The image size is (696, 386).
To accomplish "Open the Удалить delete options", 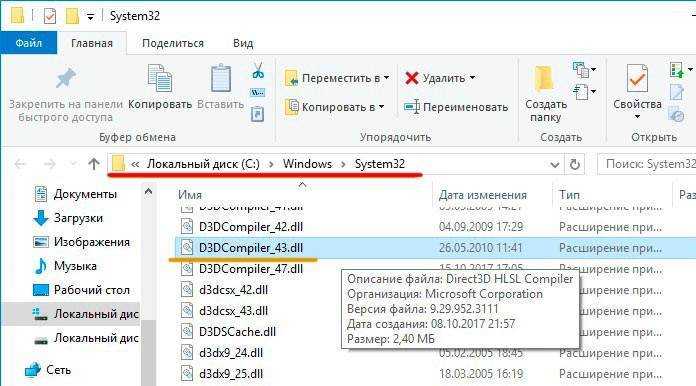I will point(440,78).
